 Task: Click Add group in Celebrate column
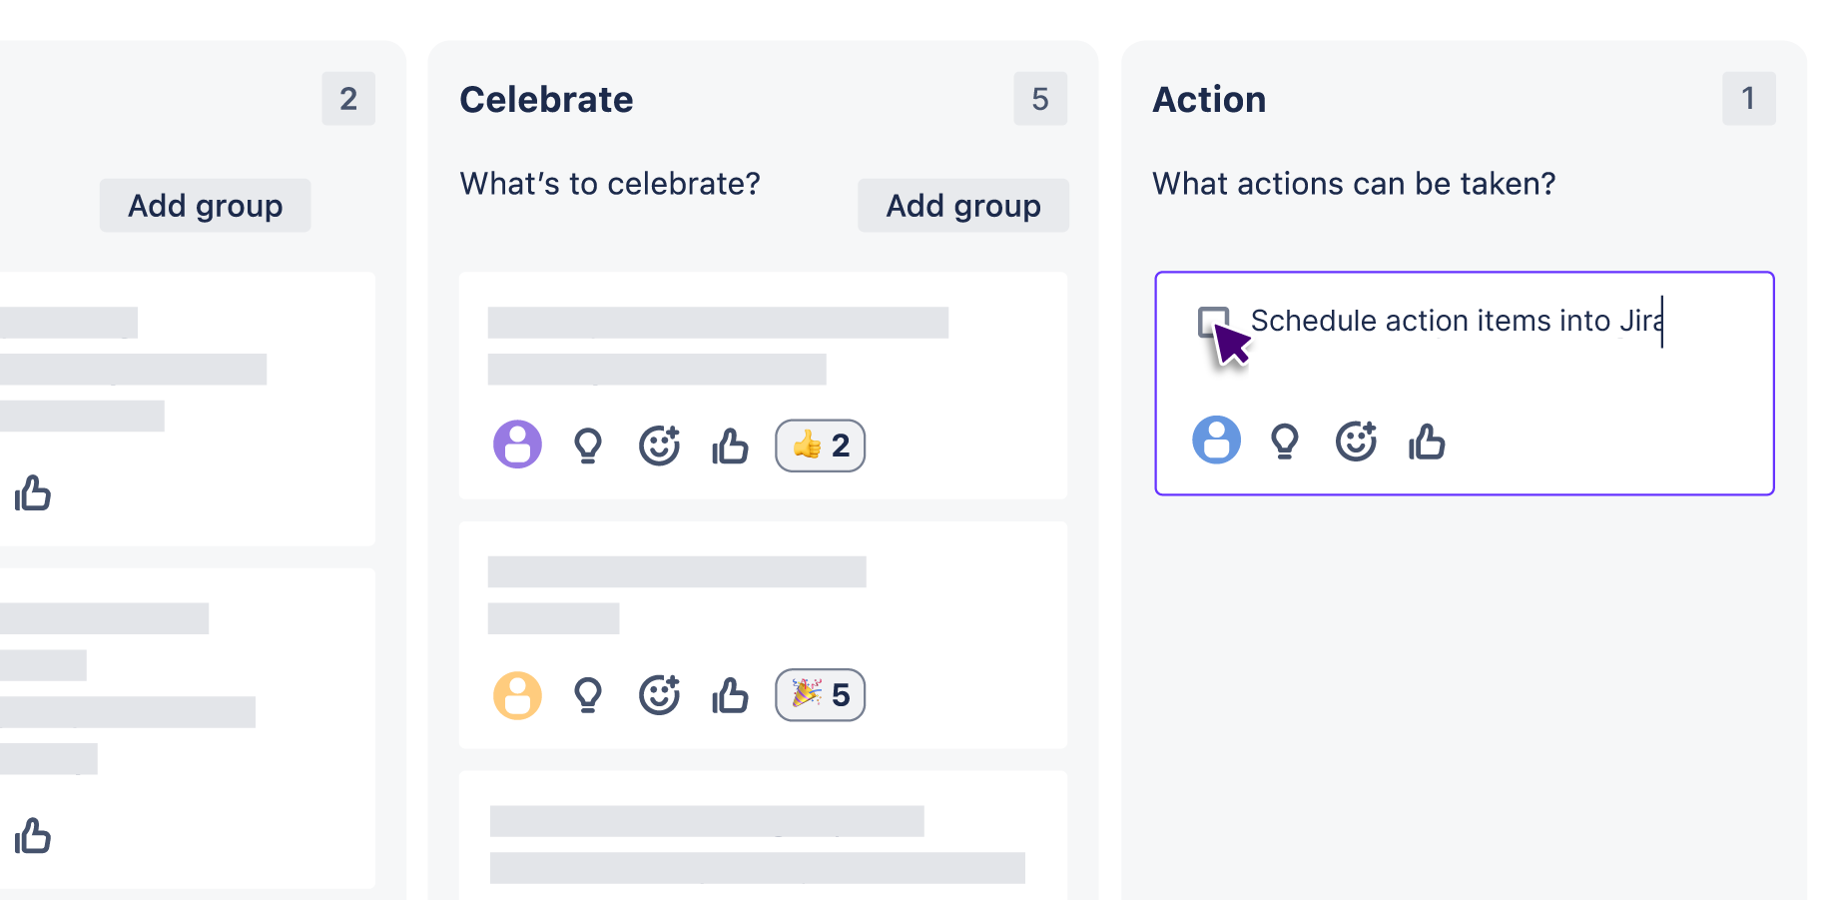[x=963, y=206]
